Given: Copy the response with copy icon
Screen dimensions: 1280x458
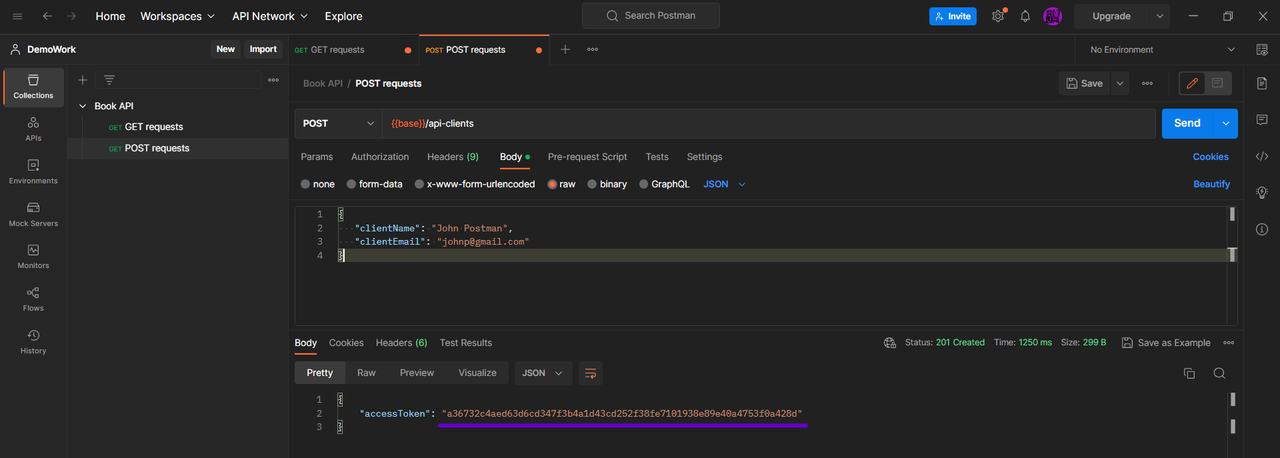Looking at the screenshot, I should coord(1189,373).
